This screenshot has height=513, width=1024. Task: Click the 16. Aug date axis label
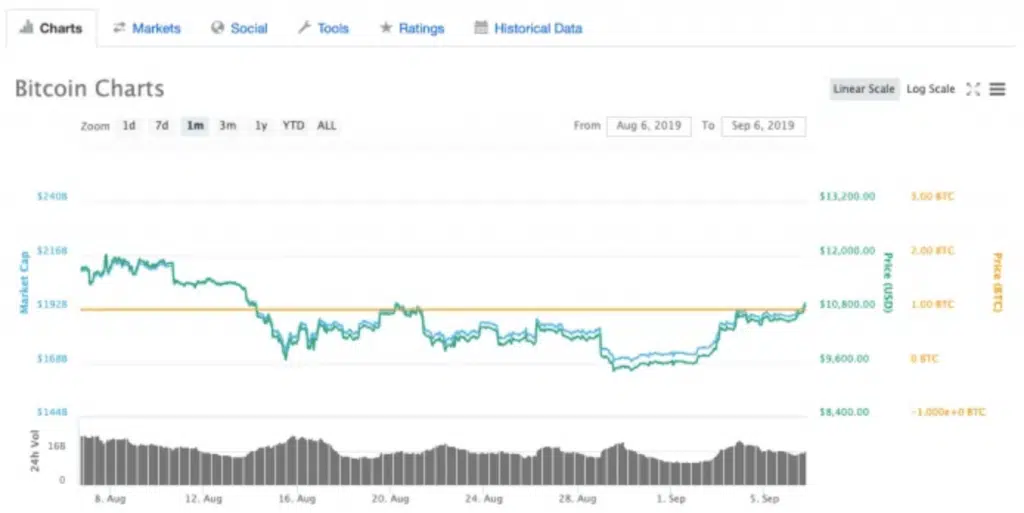pyautogui.click(x=297, y=499)
